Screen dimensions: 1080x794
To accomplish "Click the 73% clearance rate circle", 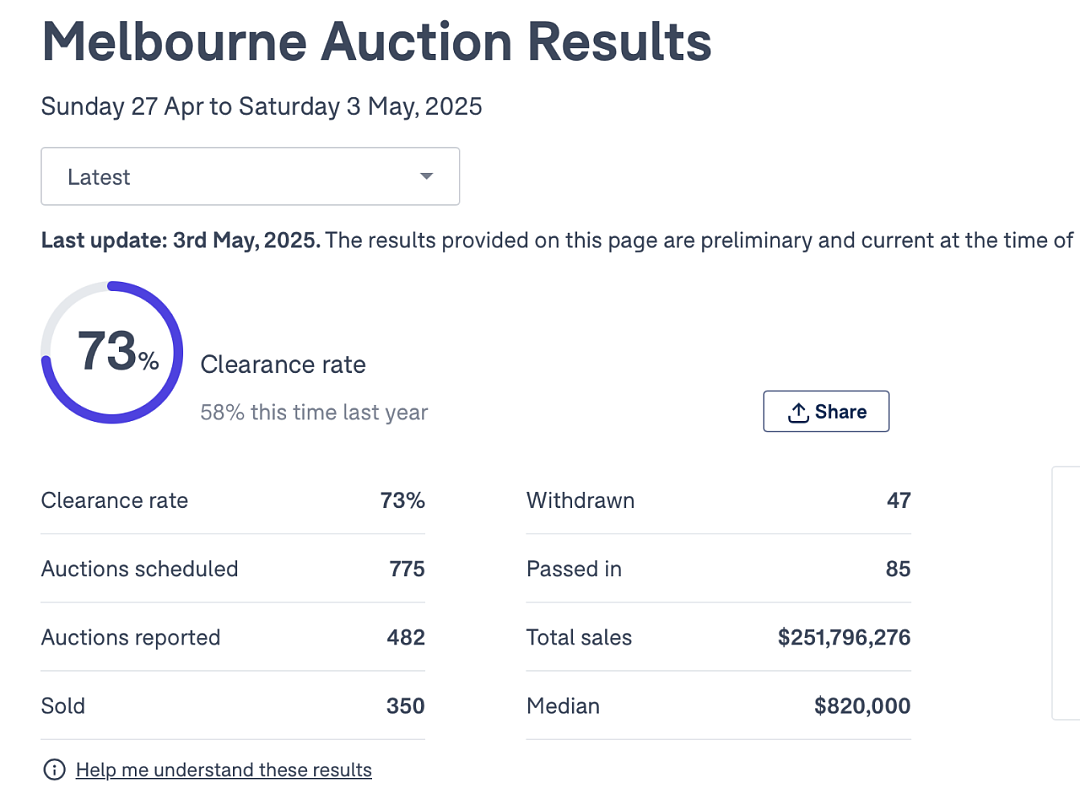I will pos(112,352).
